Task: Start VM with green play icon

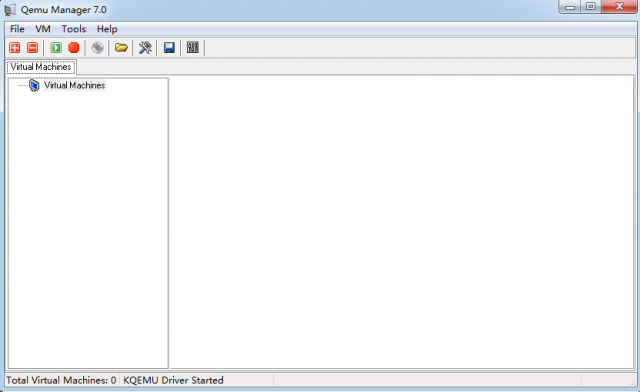Action: pos(56,48)
